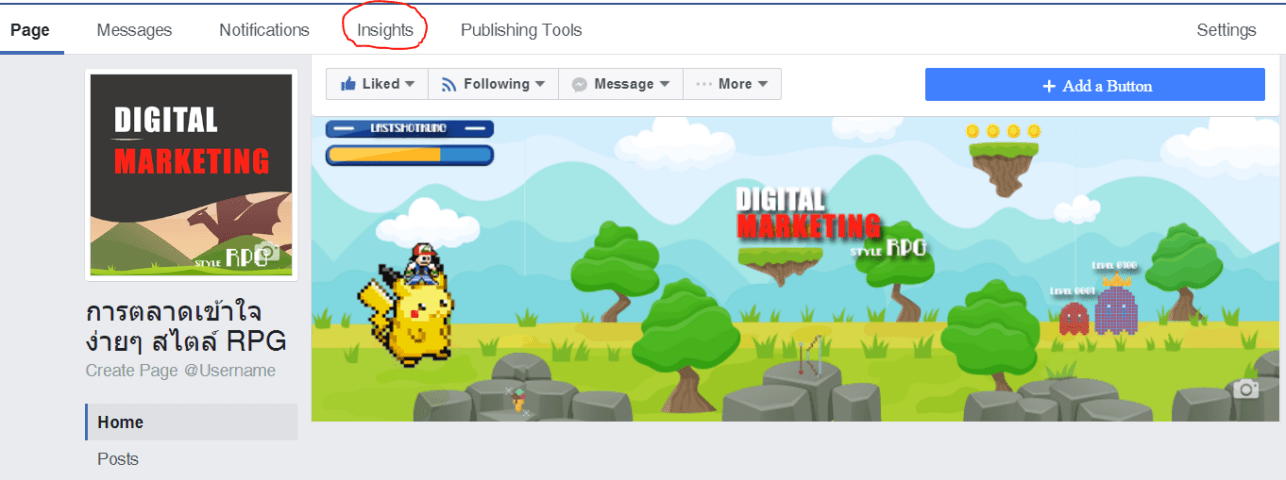1286x480 pixels.
Task: Click the RSS feed icon on Following
Action: click(x=448, y=85)
